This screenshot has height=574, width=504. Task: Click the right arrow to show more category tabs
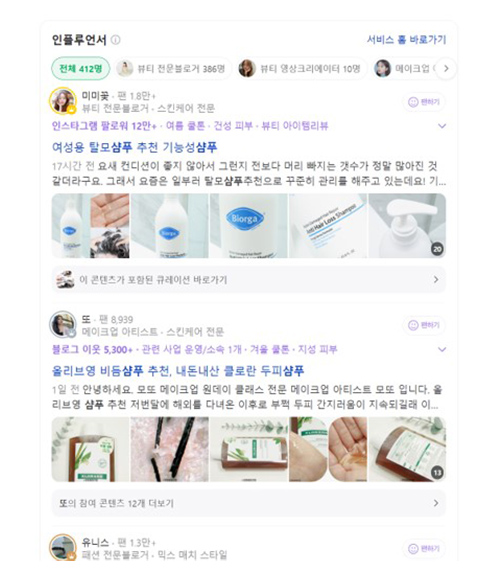point(446,68)
